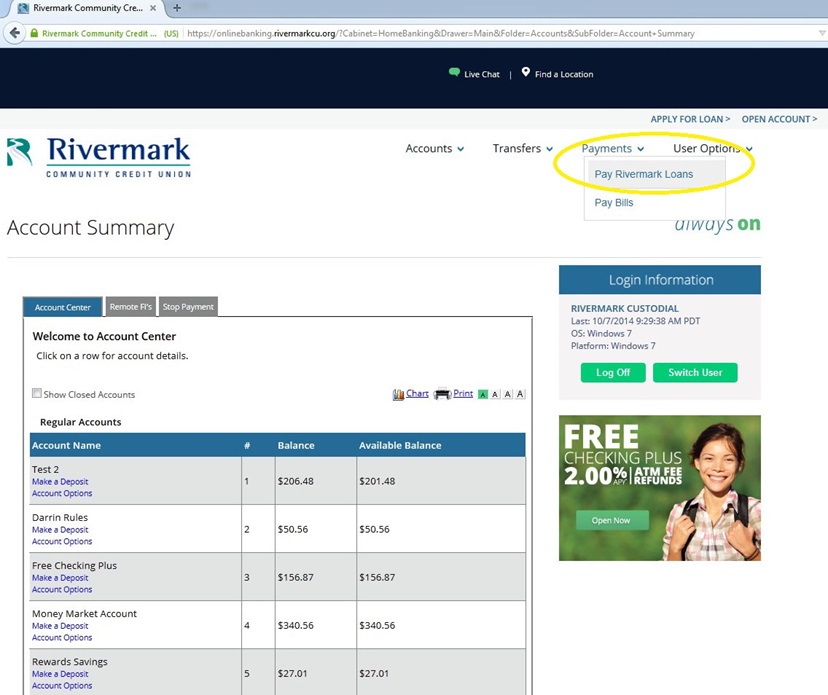Open Account Options under Rewards Savings
This screenshot has width=828, height=695.
(62, 685)
